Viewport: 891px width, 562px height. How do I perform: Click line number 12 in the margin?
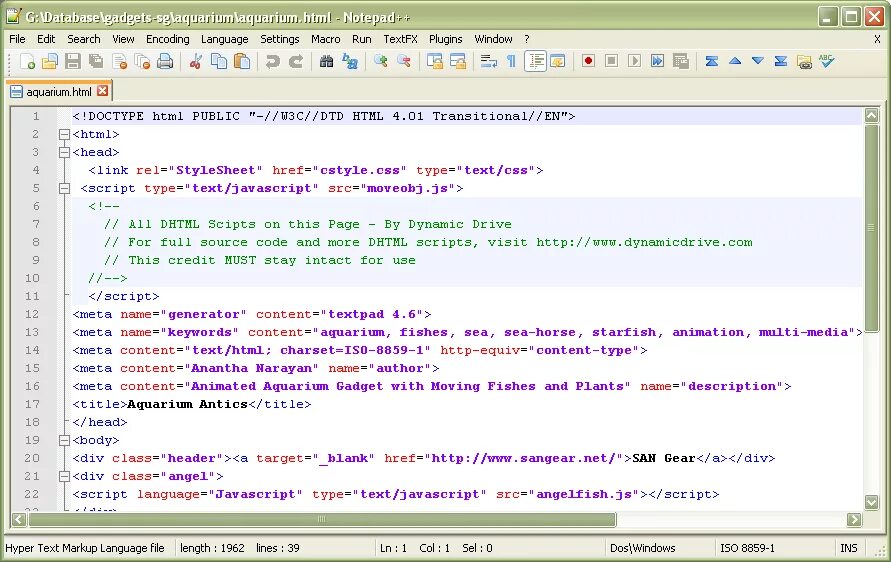click(32, 314)
